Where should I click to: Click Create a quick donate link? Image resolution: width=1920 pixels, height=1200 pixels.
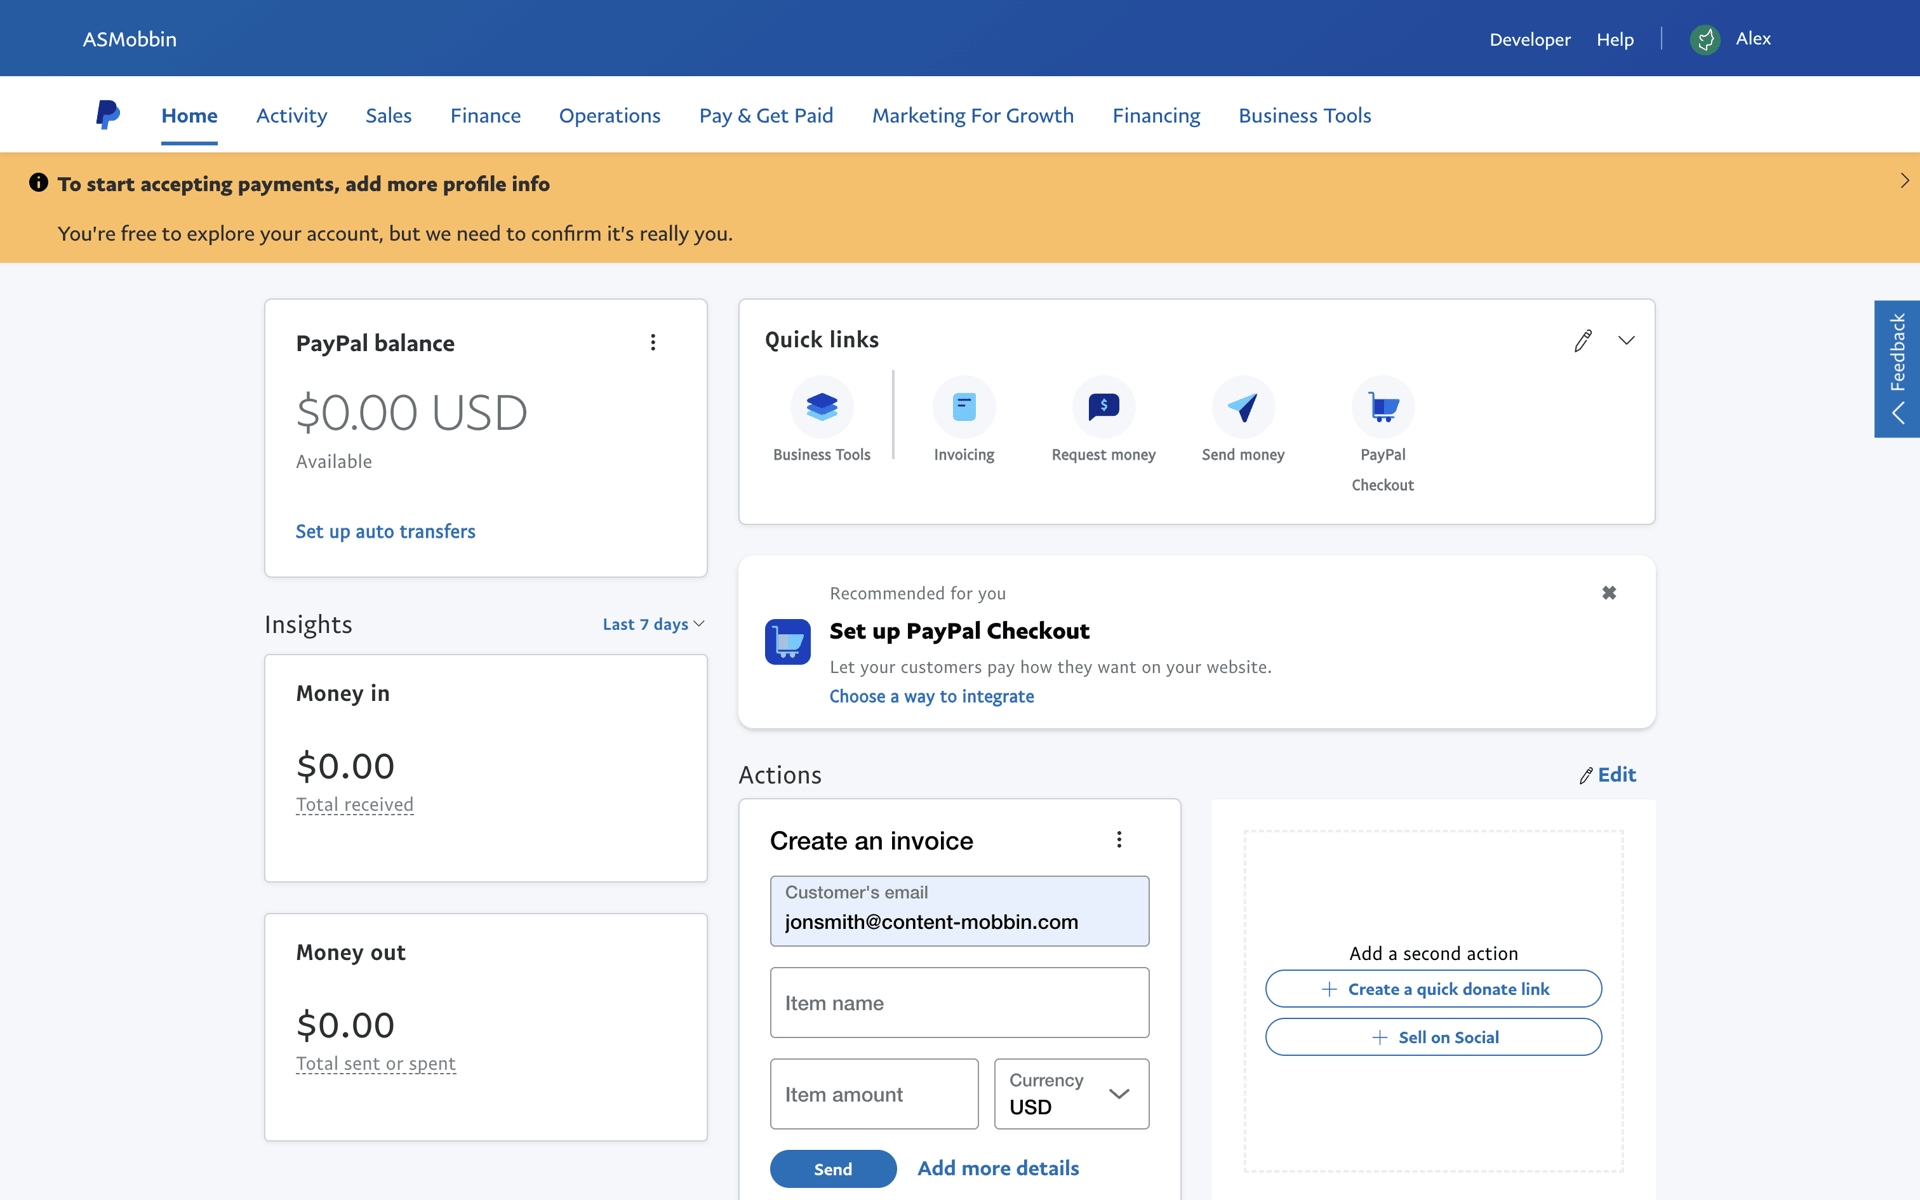click(x=1433, y=989)
